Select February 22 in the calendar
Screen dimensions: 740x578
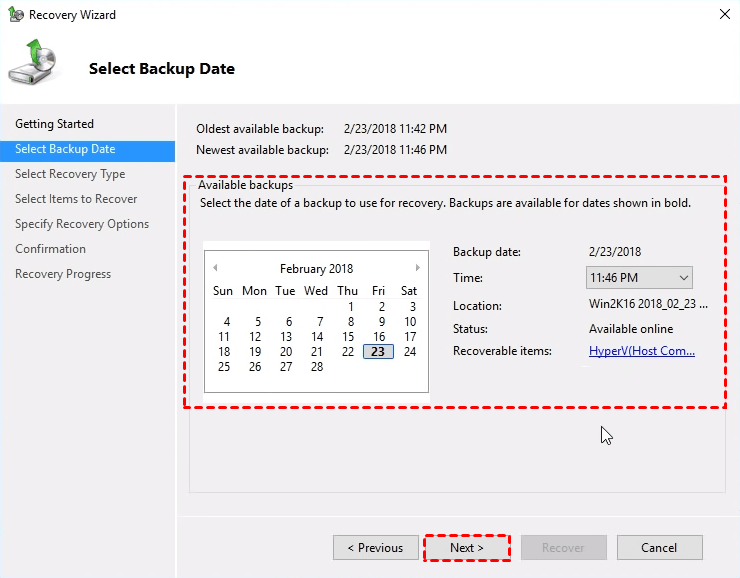tap(348, 352)
